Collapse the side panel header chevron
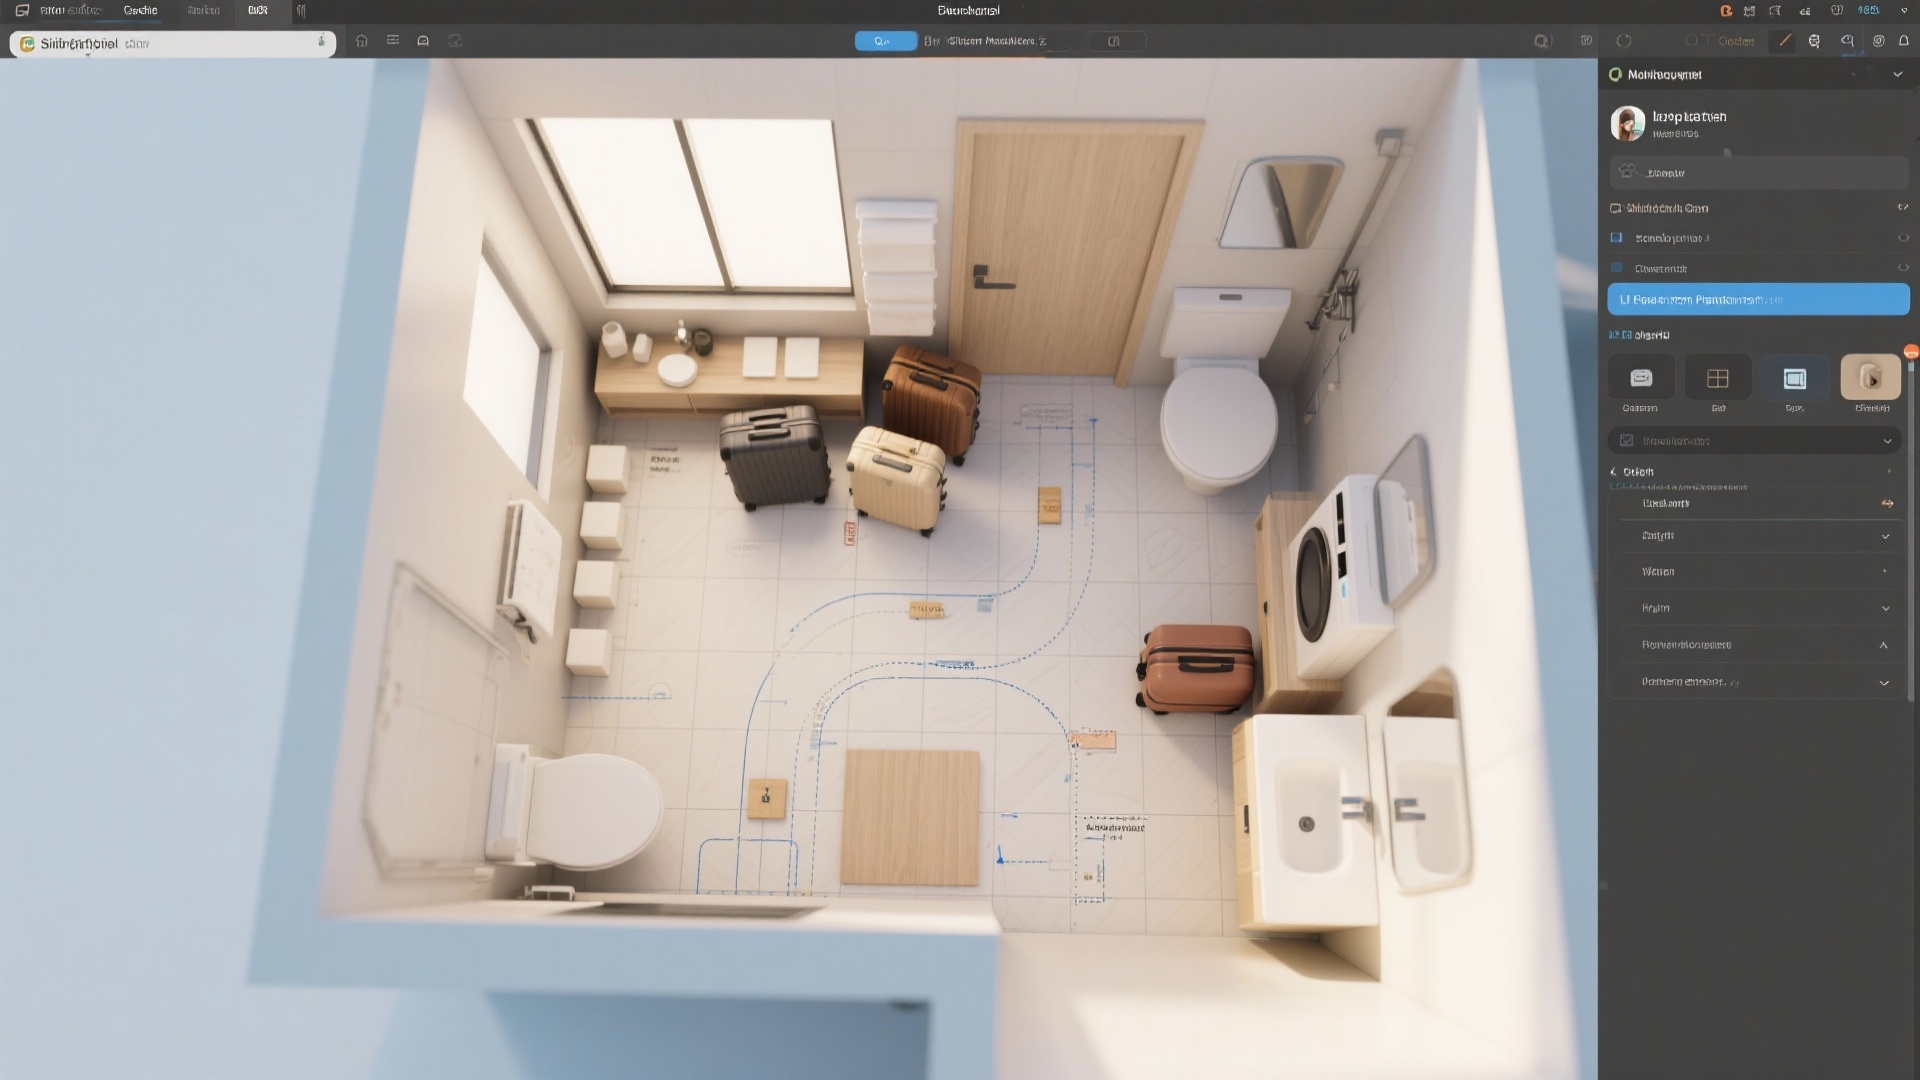The width and height of the screenshot is (1920, 1080). pos(1897,75)
